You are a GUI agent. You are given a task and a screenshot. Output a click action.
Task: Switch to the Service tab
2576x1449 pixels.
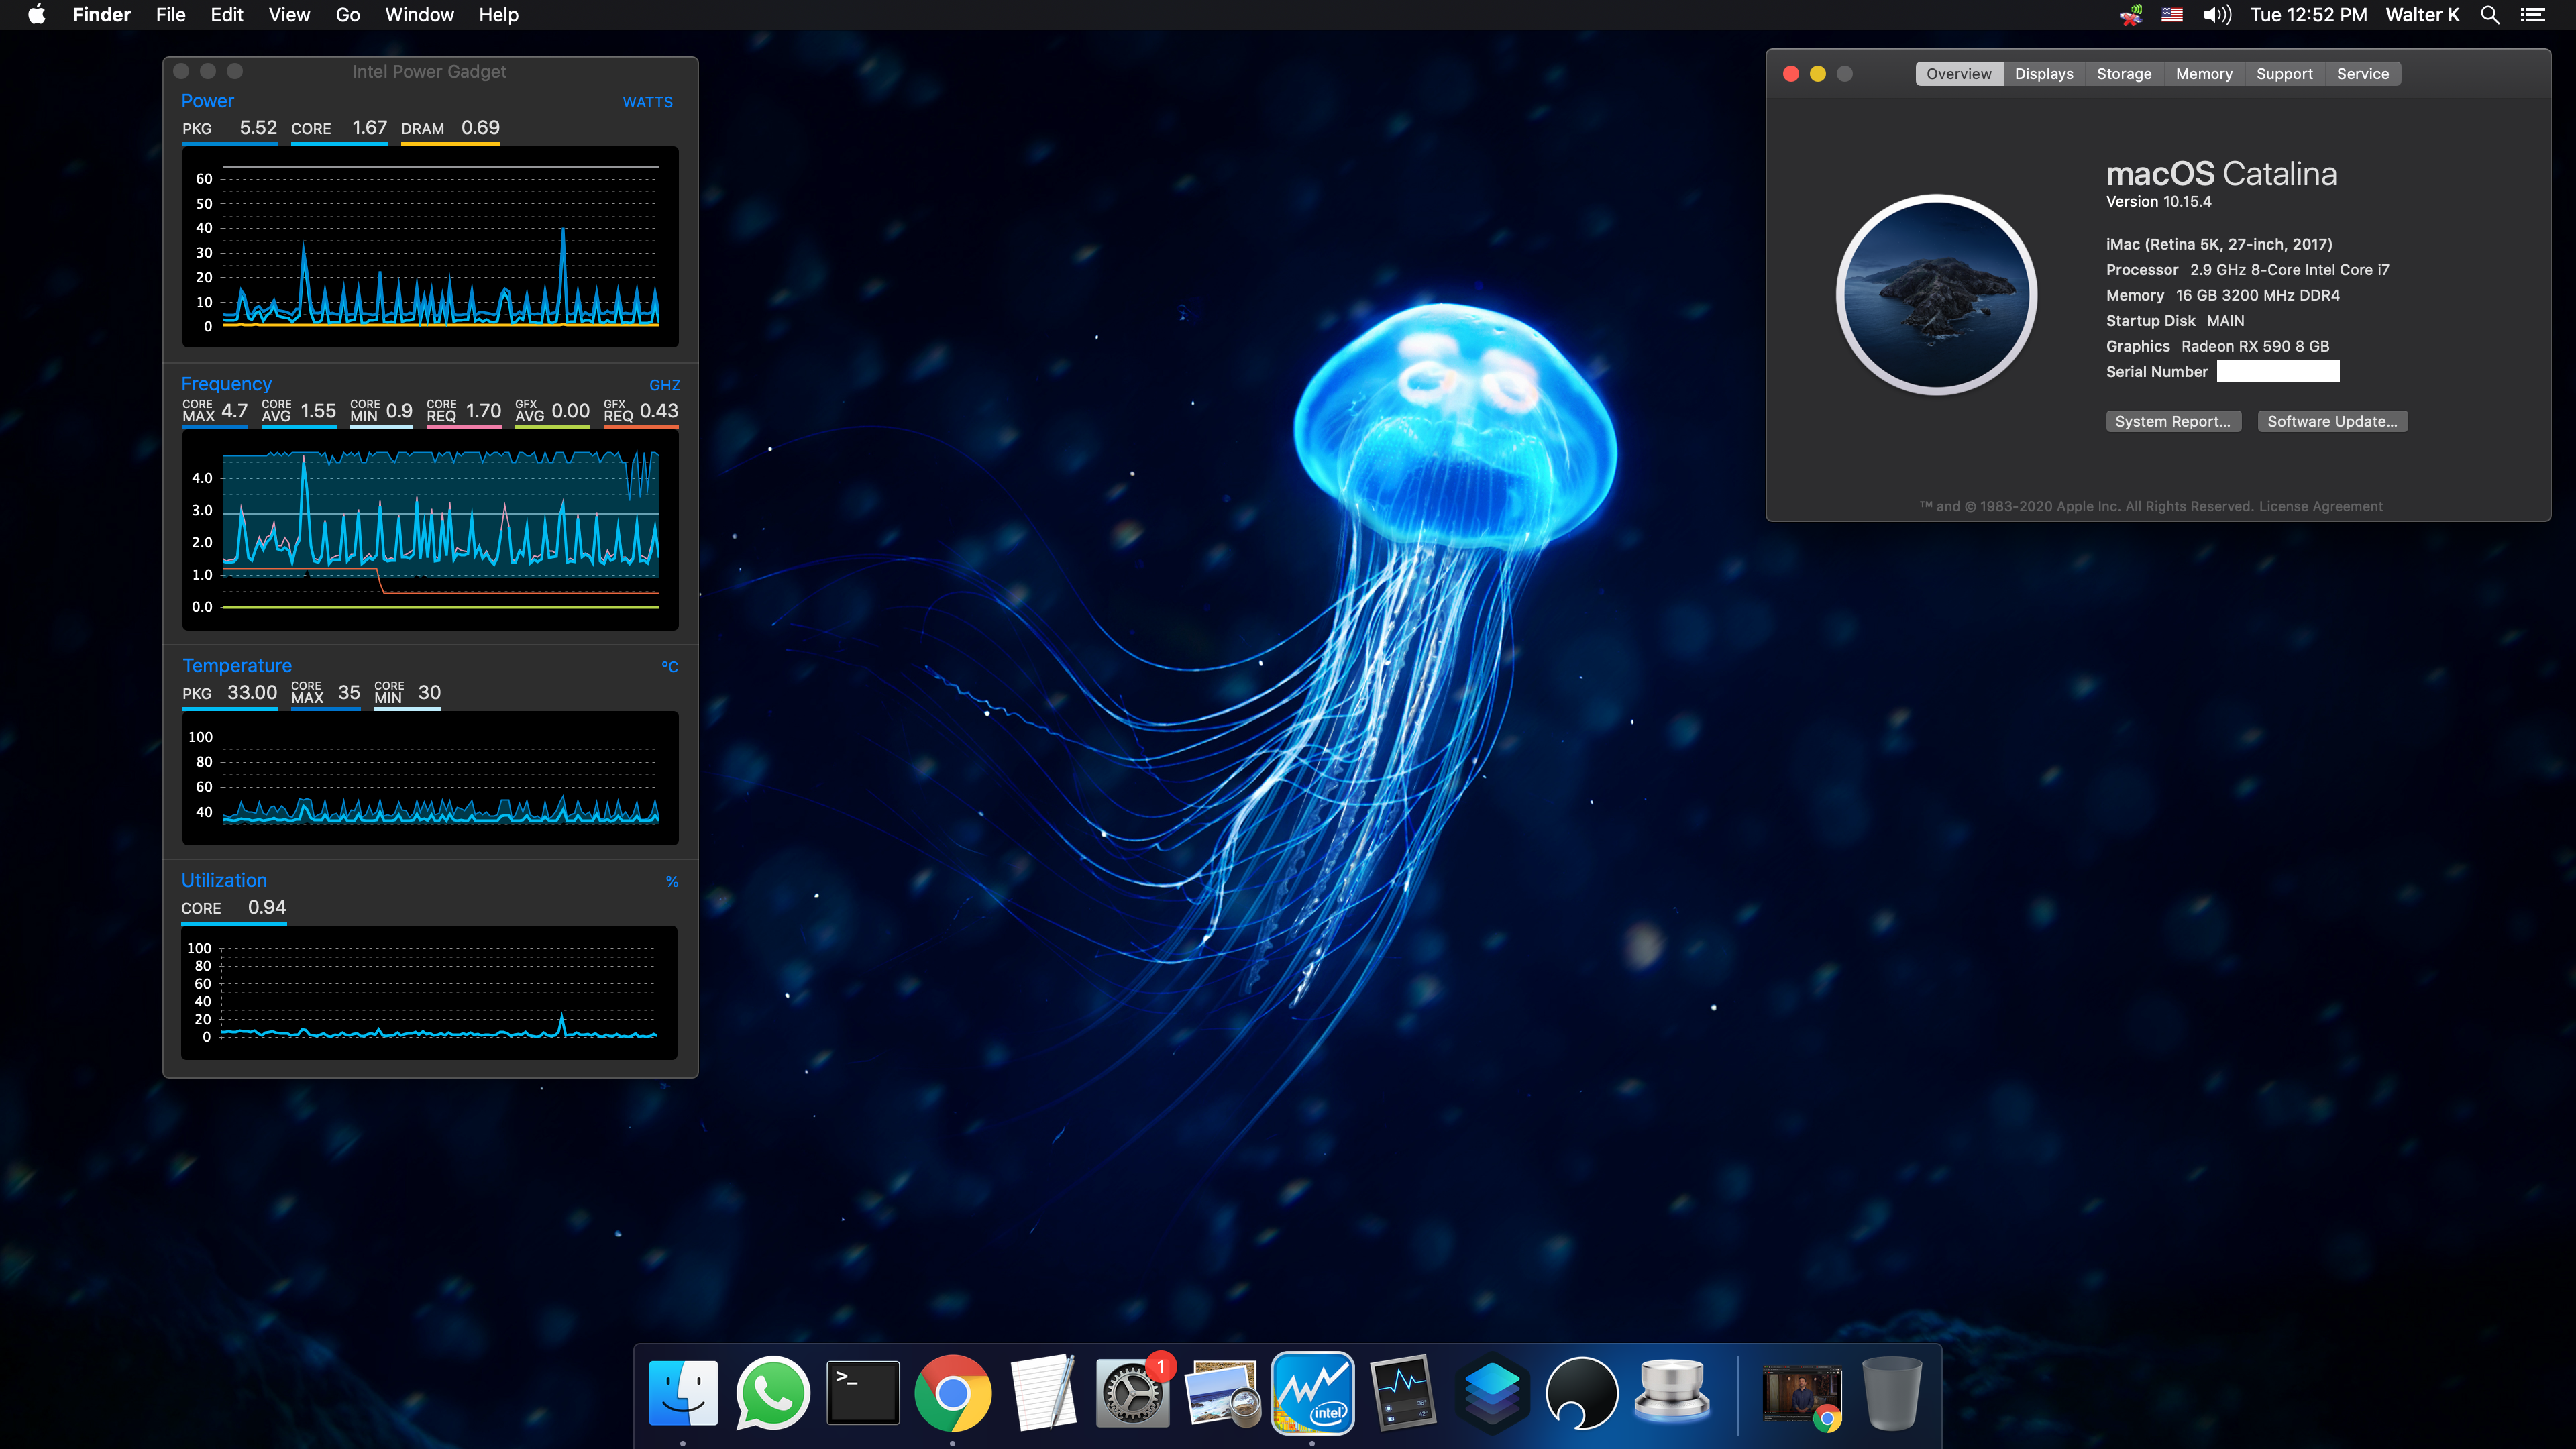[2363, 74]
